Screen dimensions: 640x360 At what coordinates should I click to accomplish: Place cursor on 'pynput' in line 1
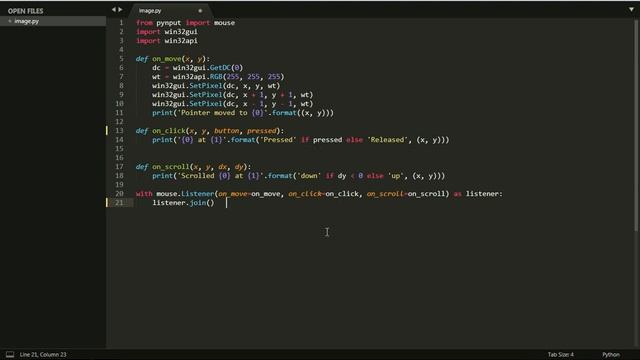coord(169,23)
